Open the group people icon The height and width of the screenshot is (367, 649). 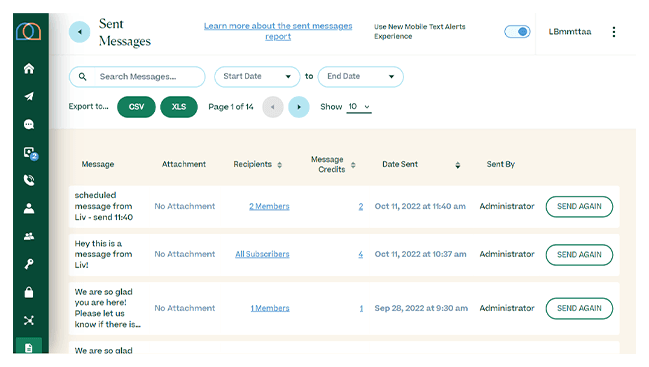(29, 236)
